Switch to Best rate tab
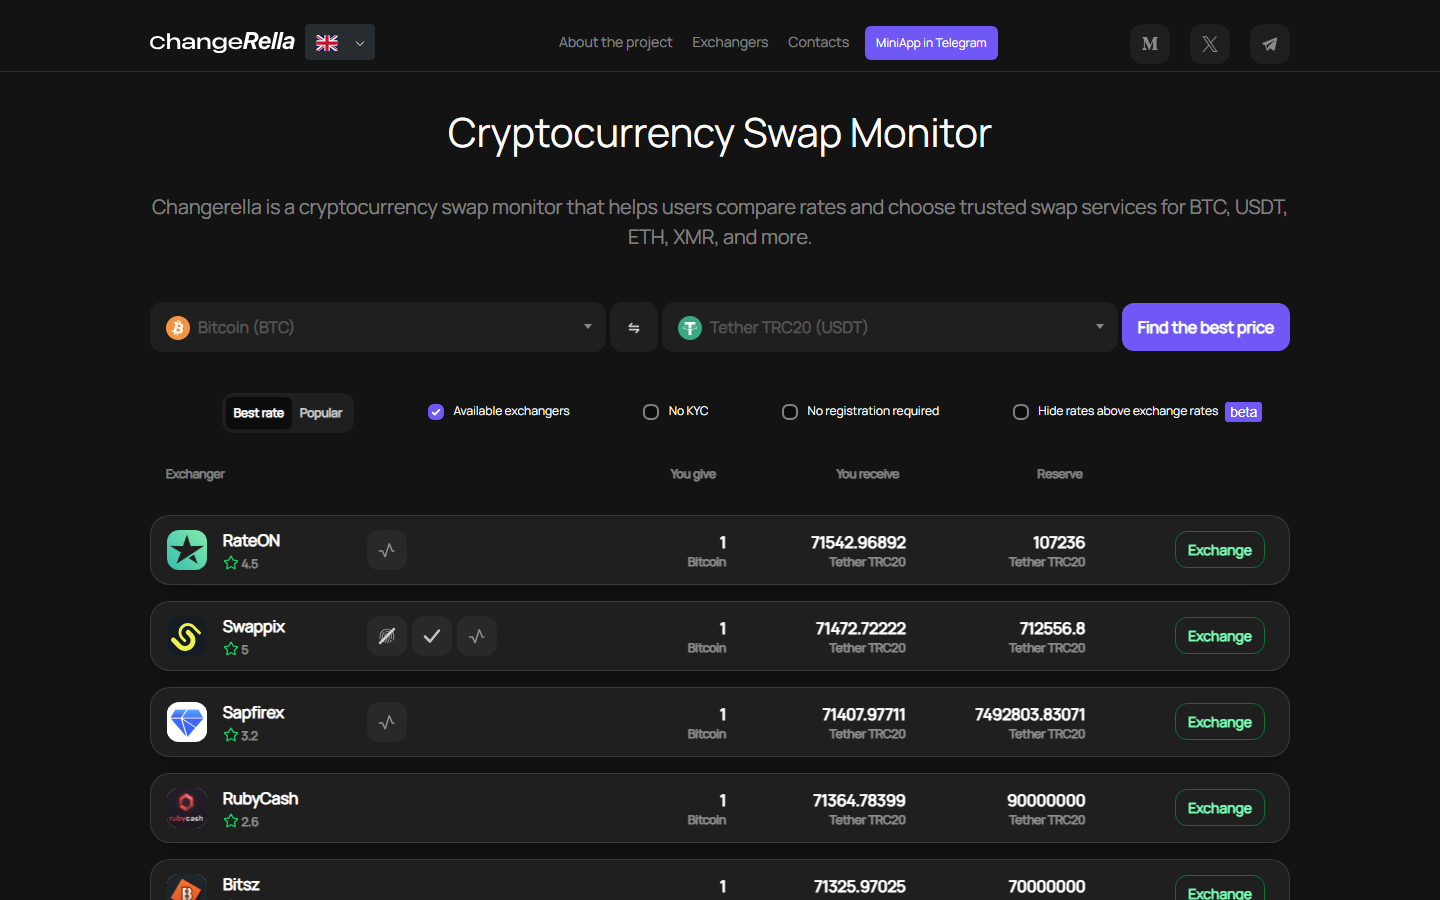The width and height of the screenshot is (1440, 900). 259,413
